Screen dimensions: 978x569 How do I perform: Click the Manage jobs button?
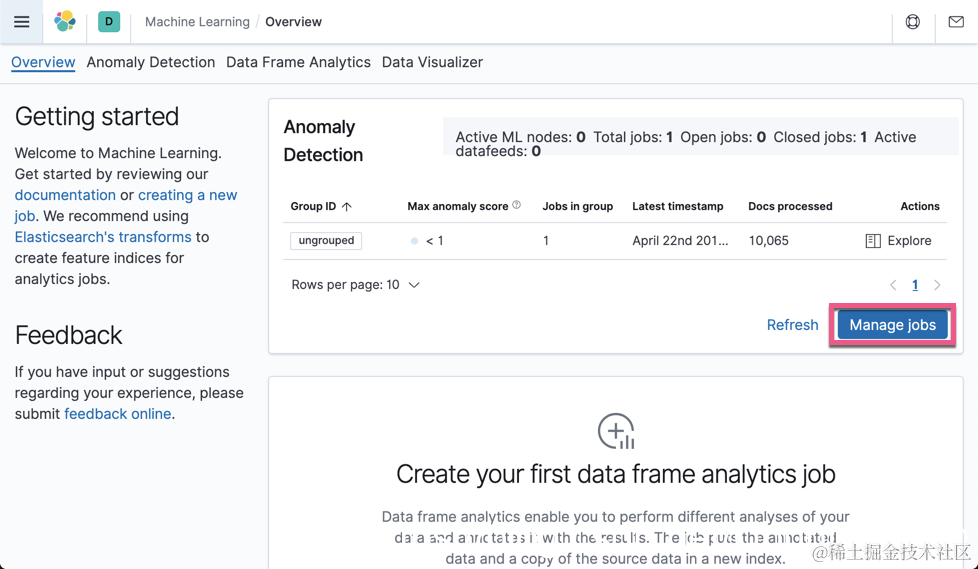tap(892, 325)
